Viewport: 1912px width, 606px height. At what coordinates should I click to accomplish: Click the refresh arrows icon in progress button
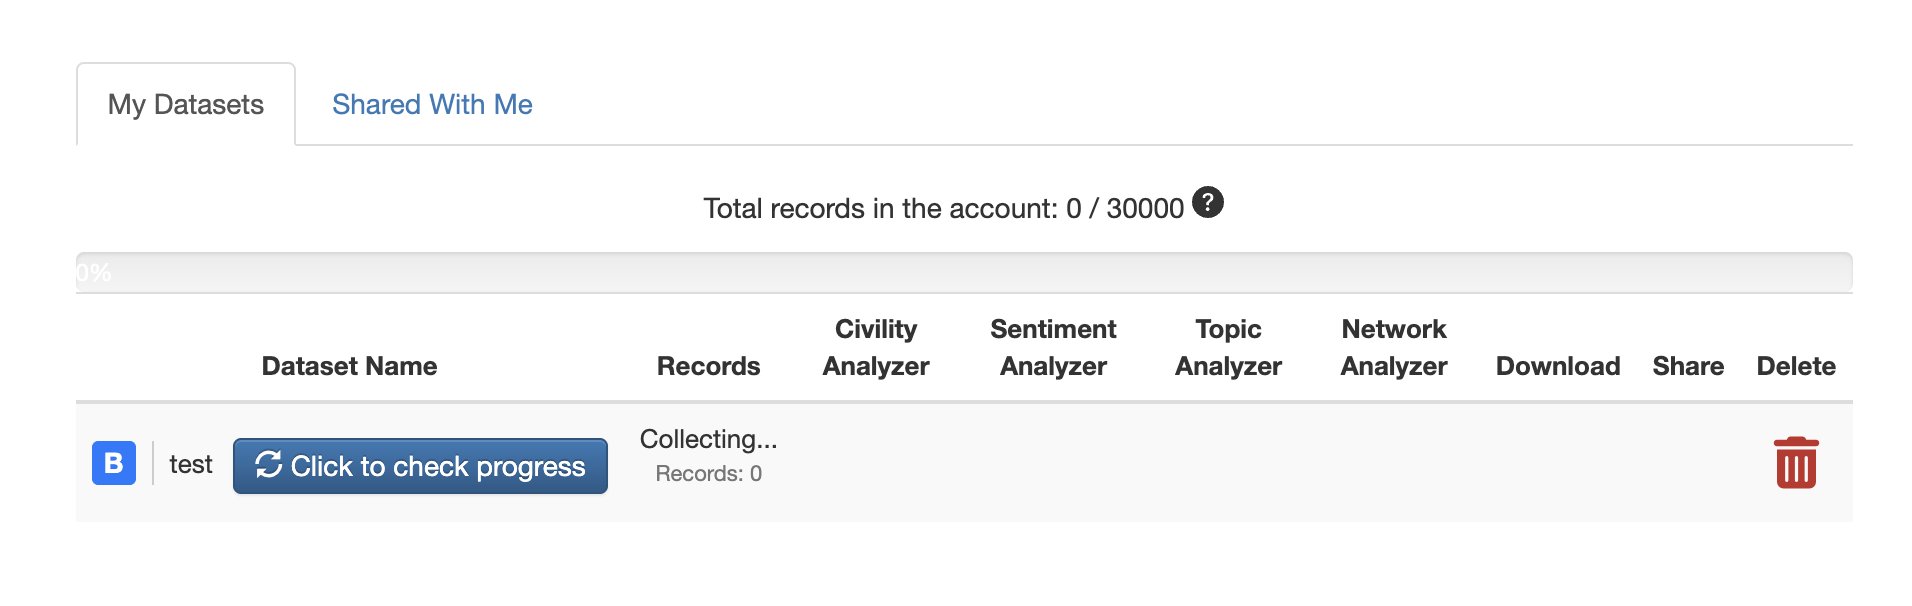coord(268,464)
